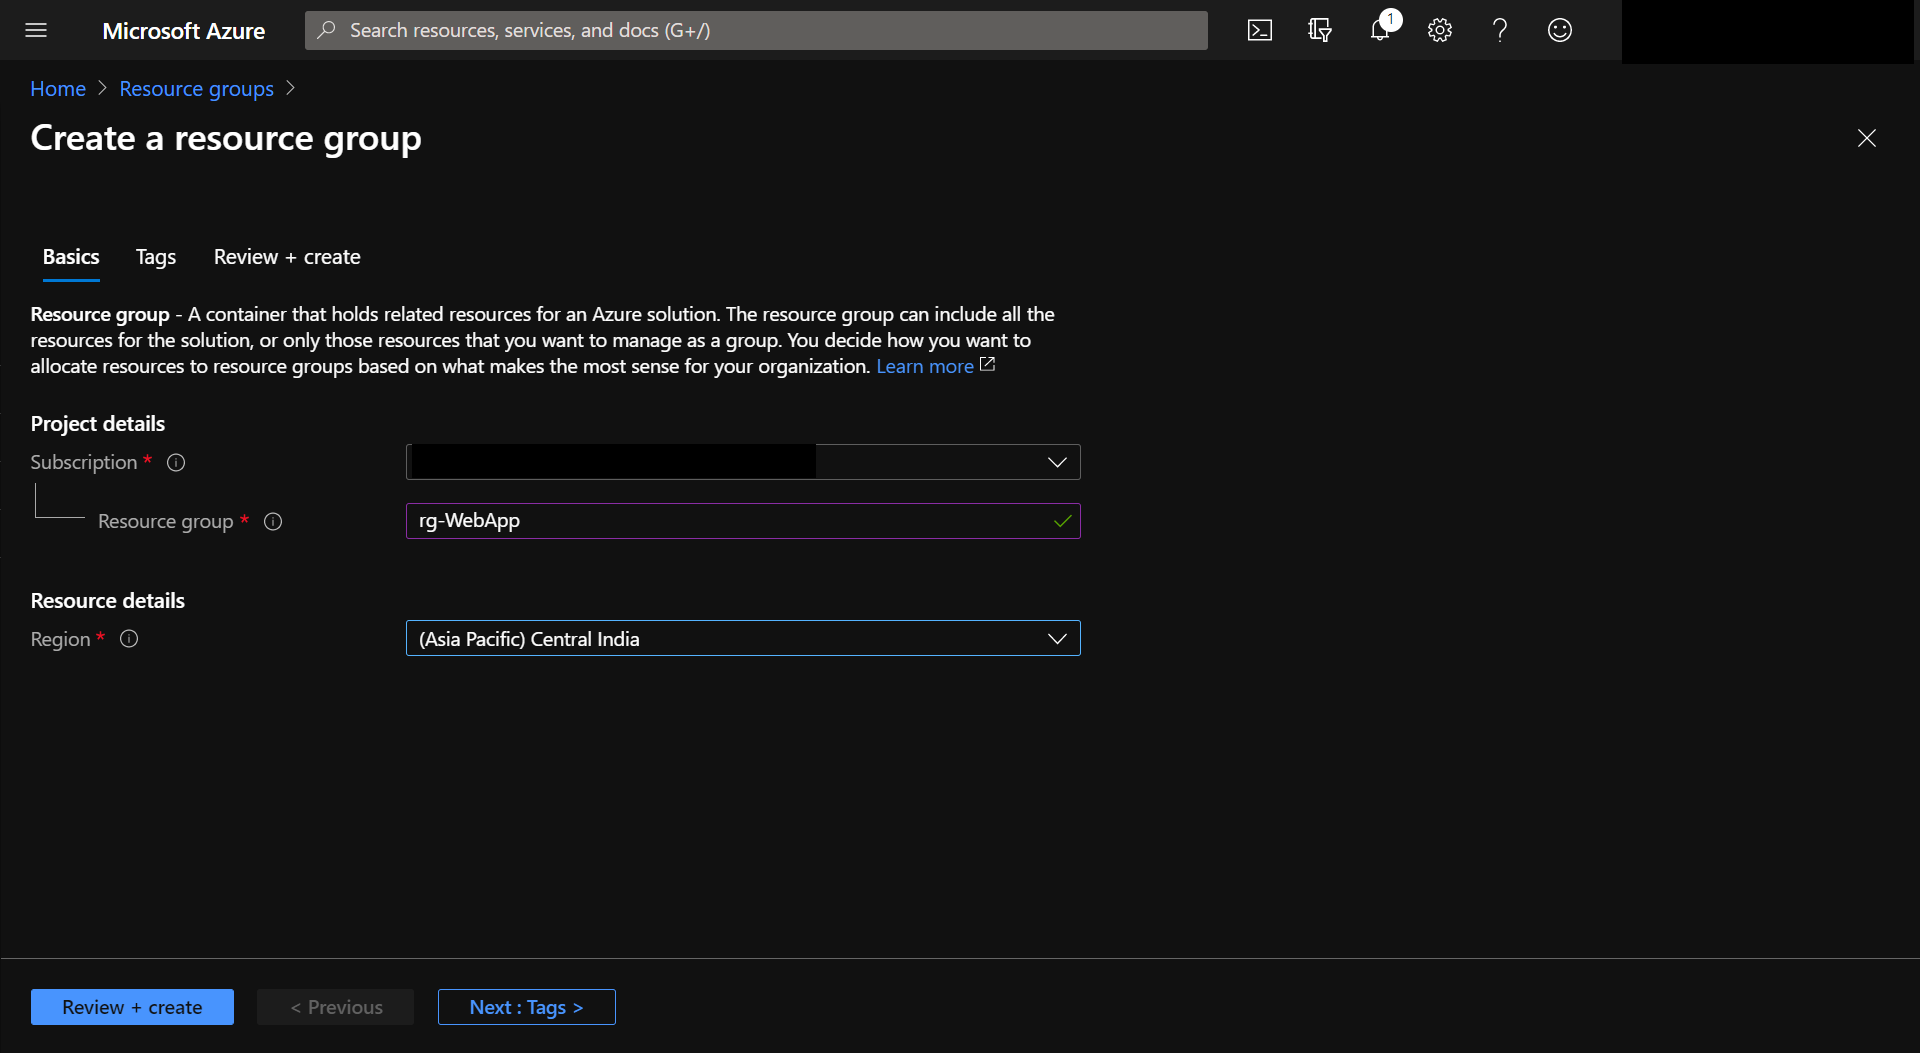
Task: Open the notifications bell
Action: click(x=1380, y=30)
